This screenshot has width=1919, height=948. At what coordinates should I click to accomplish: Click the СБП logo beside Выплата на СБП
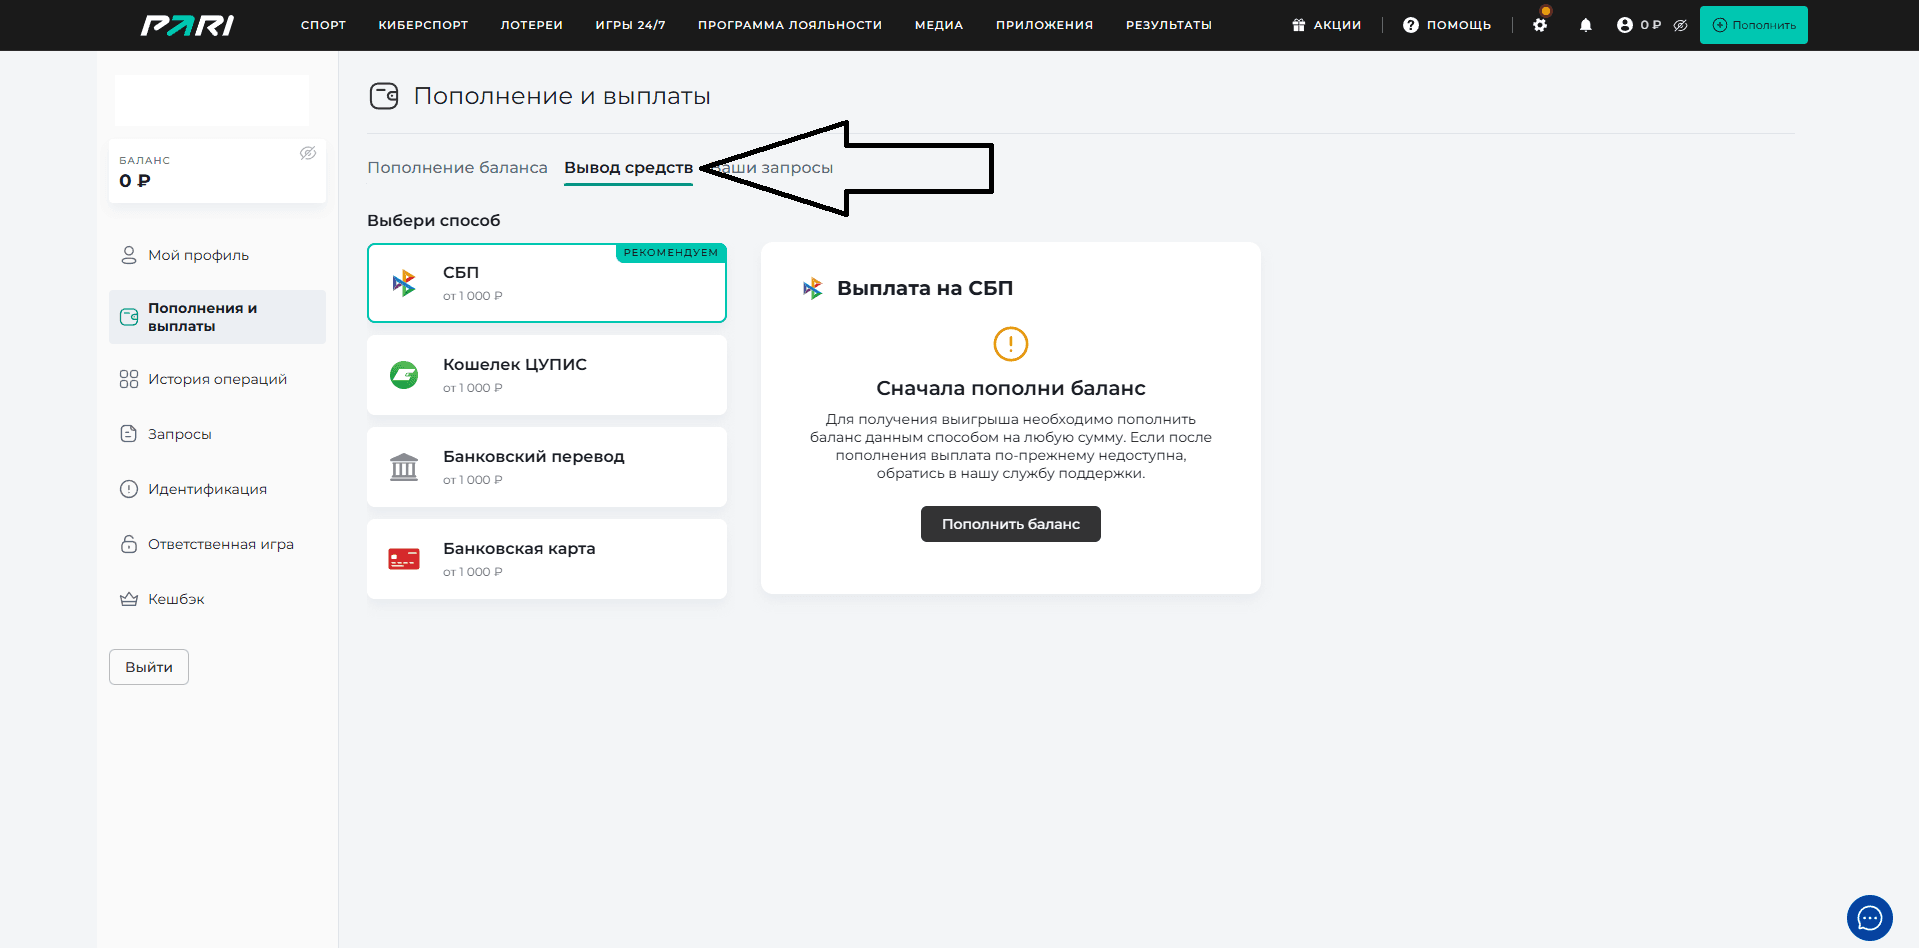tap(813, 289)
